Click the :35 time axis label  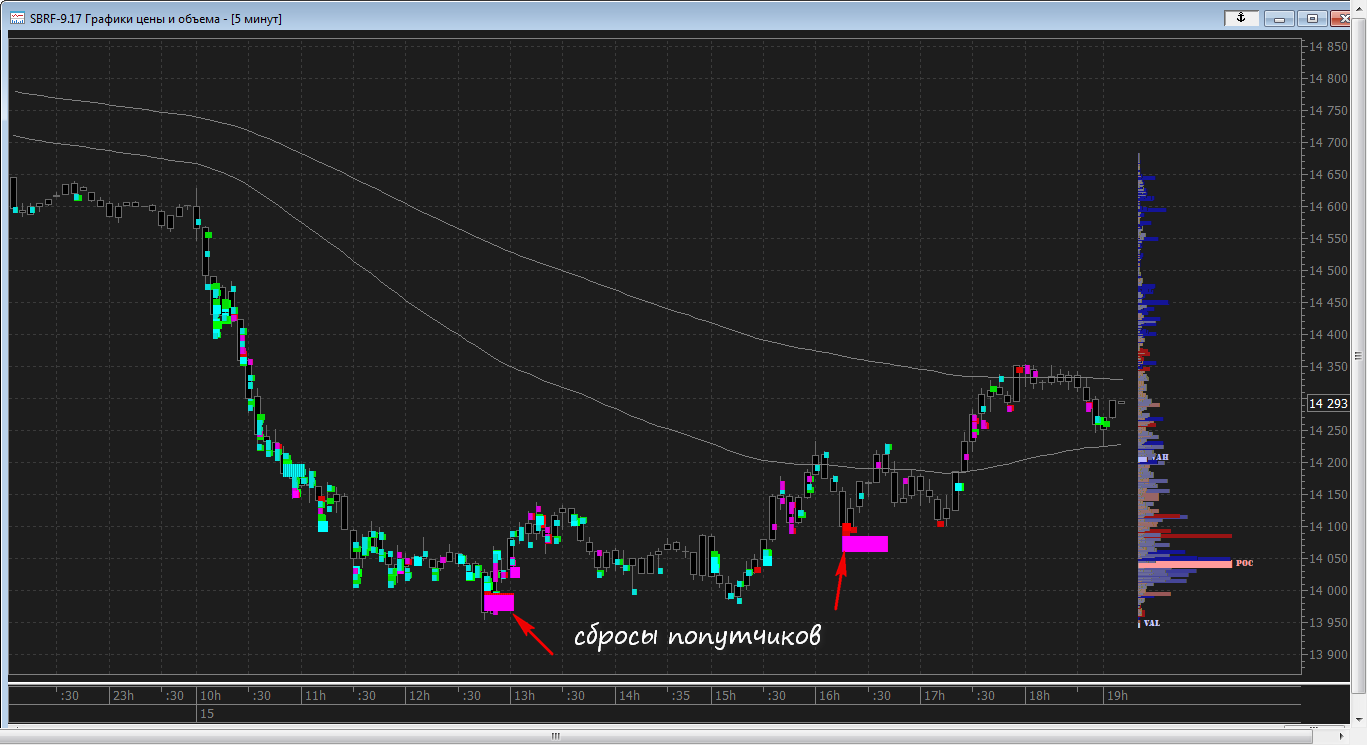click(680, 695)
